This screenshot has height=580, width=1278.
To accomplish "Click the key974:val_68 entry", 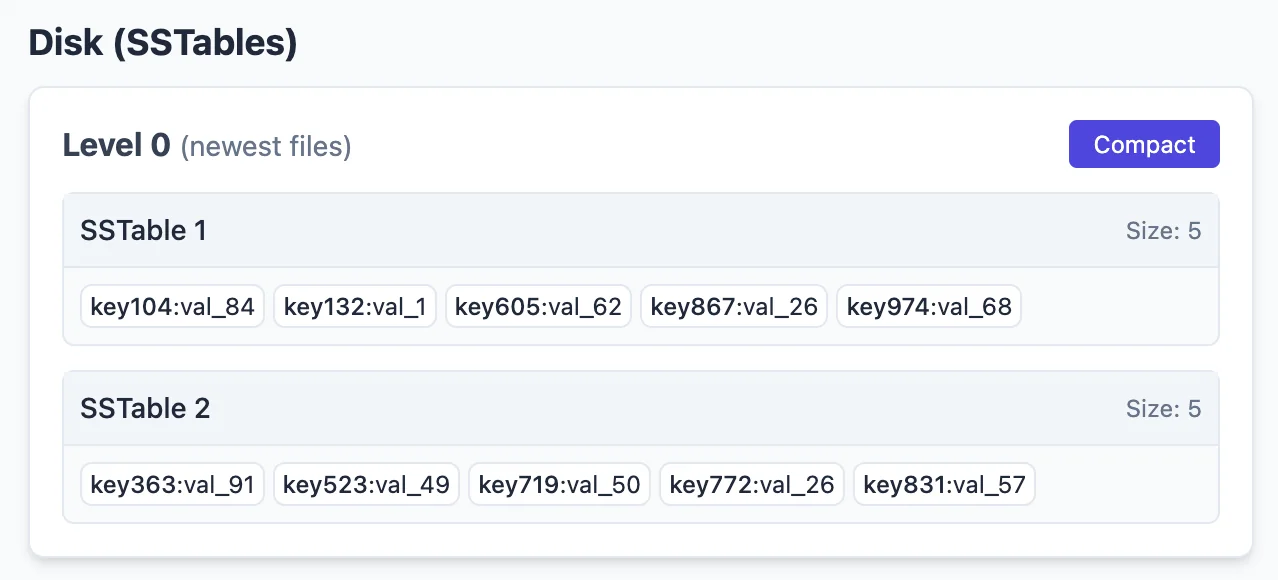I will click(929, 306).
